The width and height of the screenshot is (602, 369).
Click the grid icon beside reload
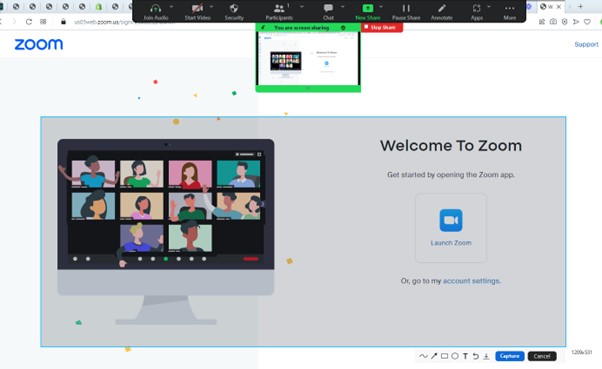(x=43, y=22)
